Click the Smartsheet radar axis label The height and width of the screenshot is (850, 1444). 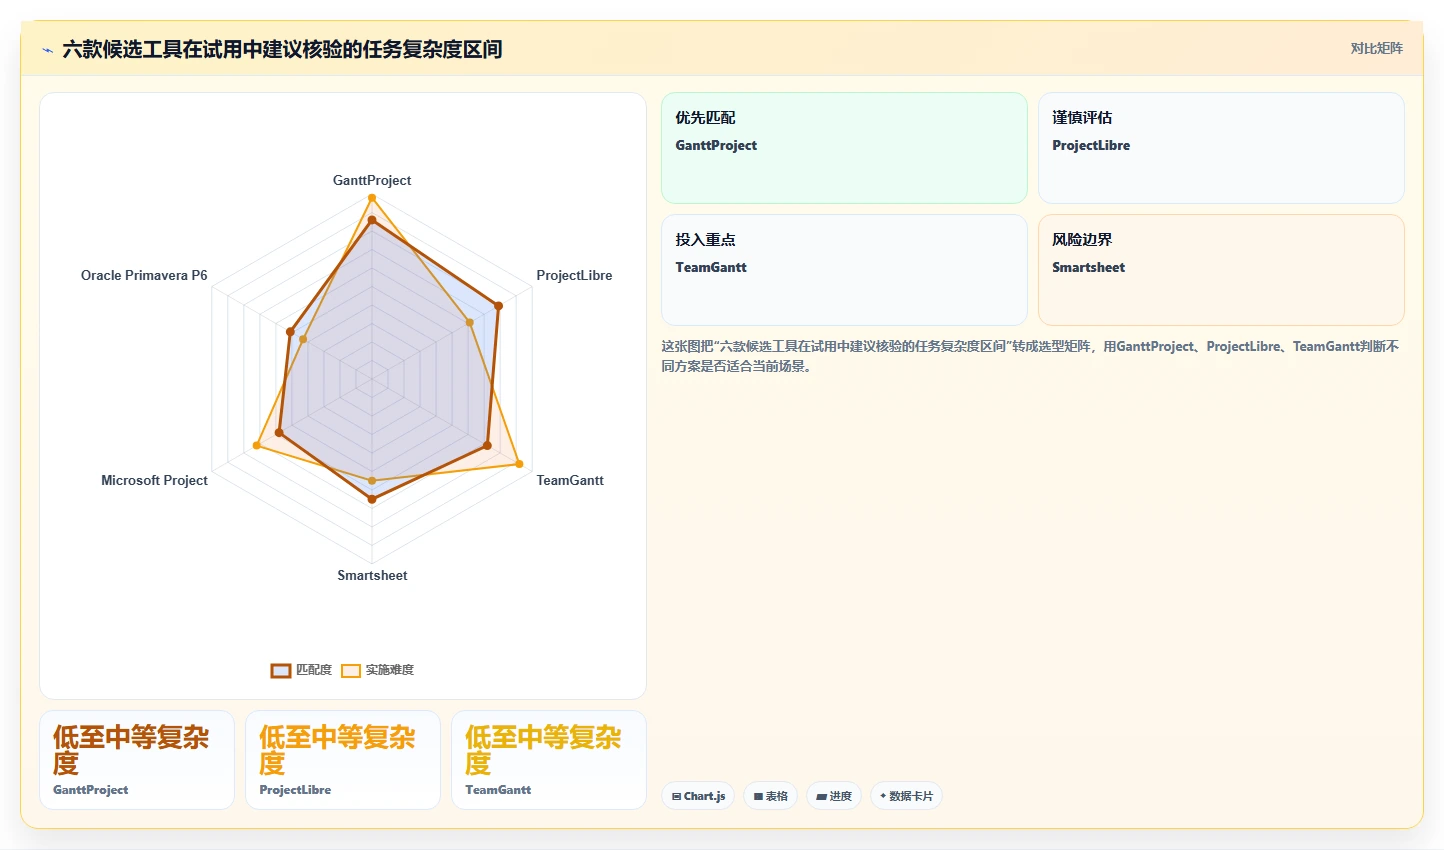[x=372, y=575]
